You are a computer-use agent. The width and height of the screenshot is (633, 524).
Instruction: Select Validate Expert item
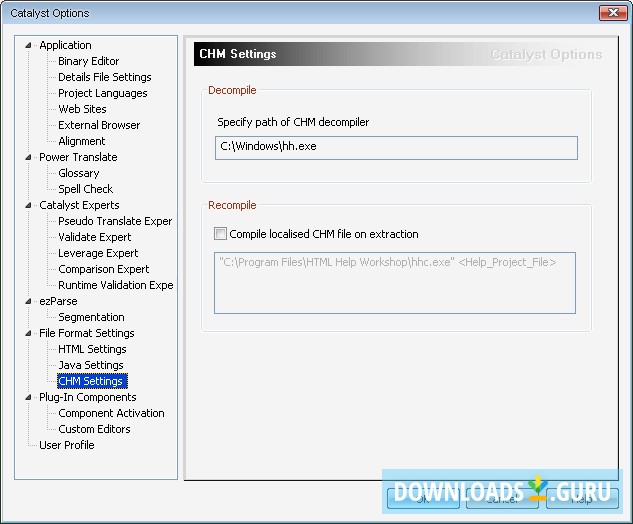pos(94,237)
